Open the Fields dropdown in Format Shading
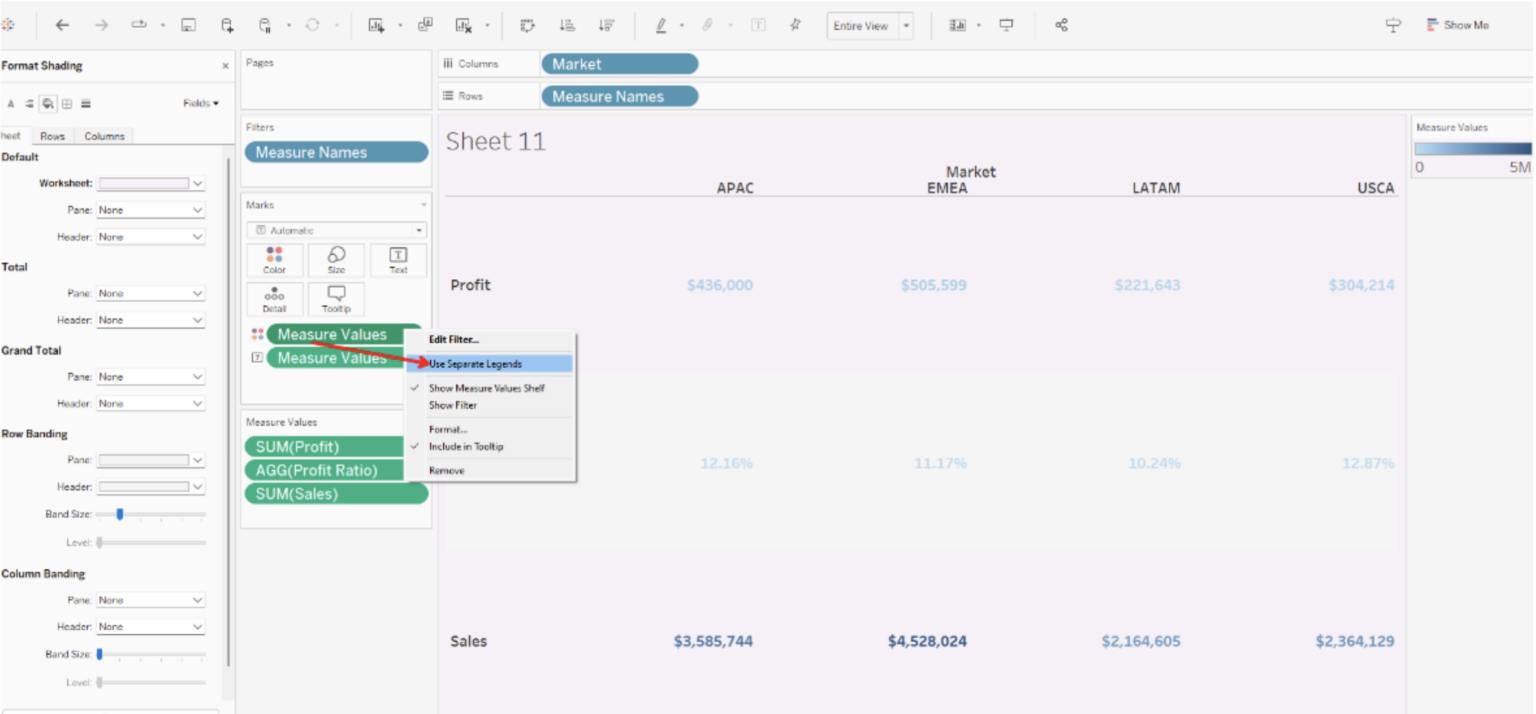The height and width of the screenshot is (714, 1536). click(200, 103)
